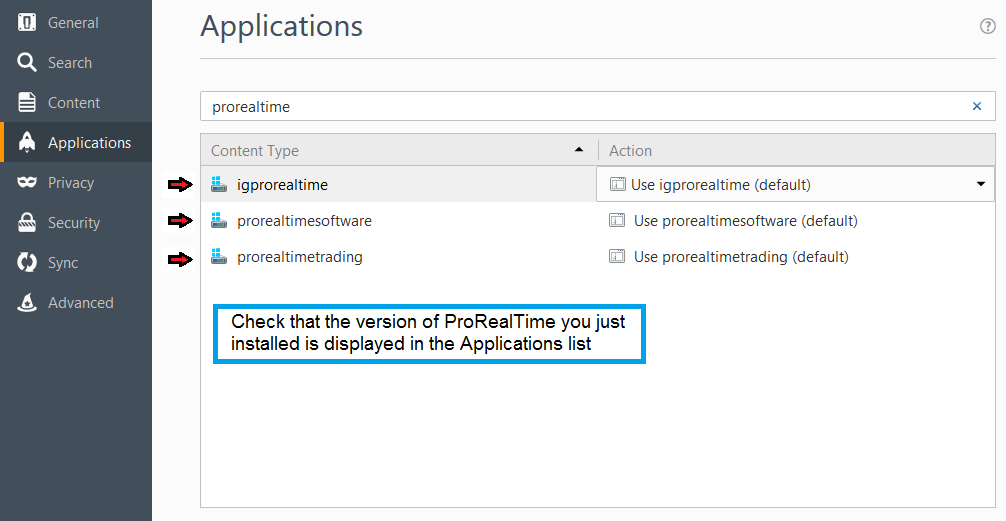The image size is (1006, 521).
Task: Click the igprorealtime application icon
Action: tap(219, 184)
